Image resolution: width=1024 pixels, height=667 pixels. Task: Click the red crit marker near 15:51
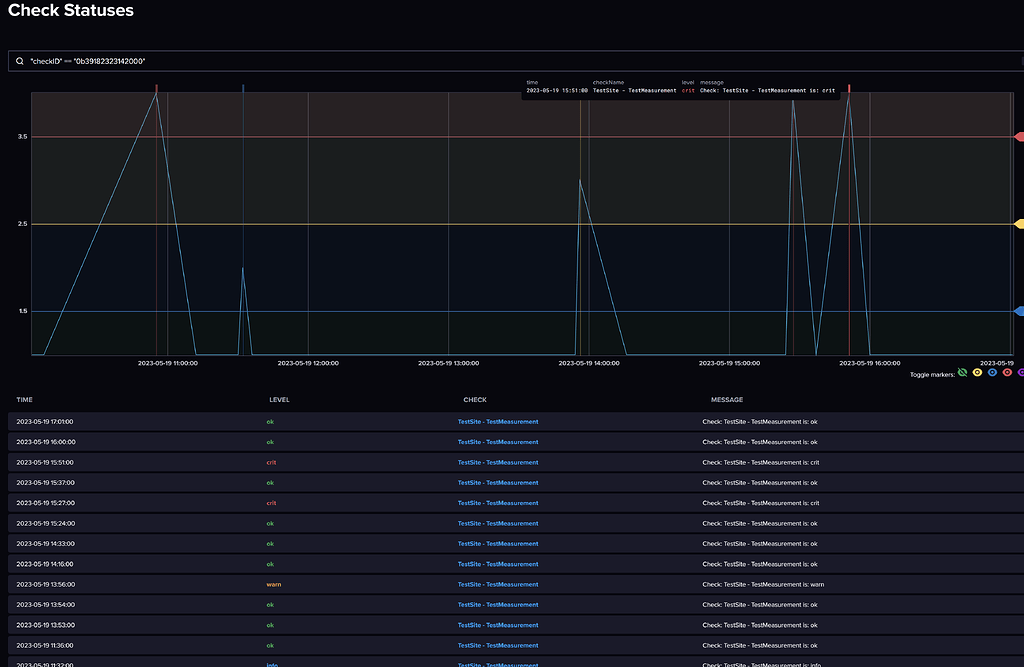(849, 89)
